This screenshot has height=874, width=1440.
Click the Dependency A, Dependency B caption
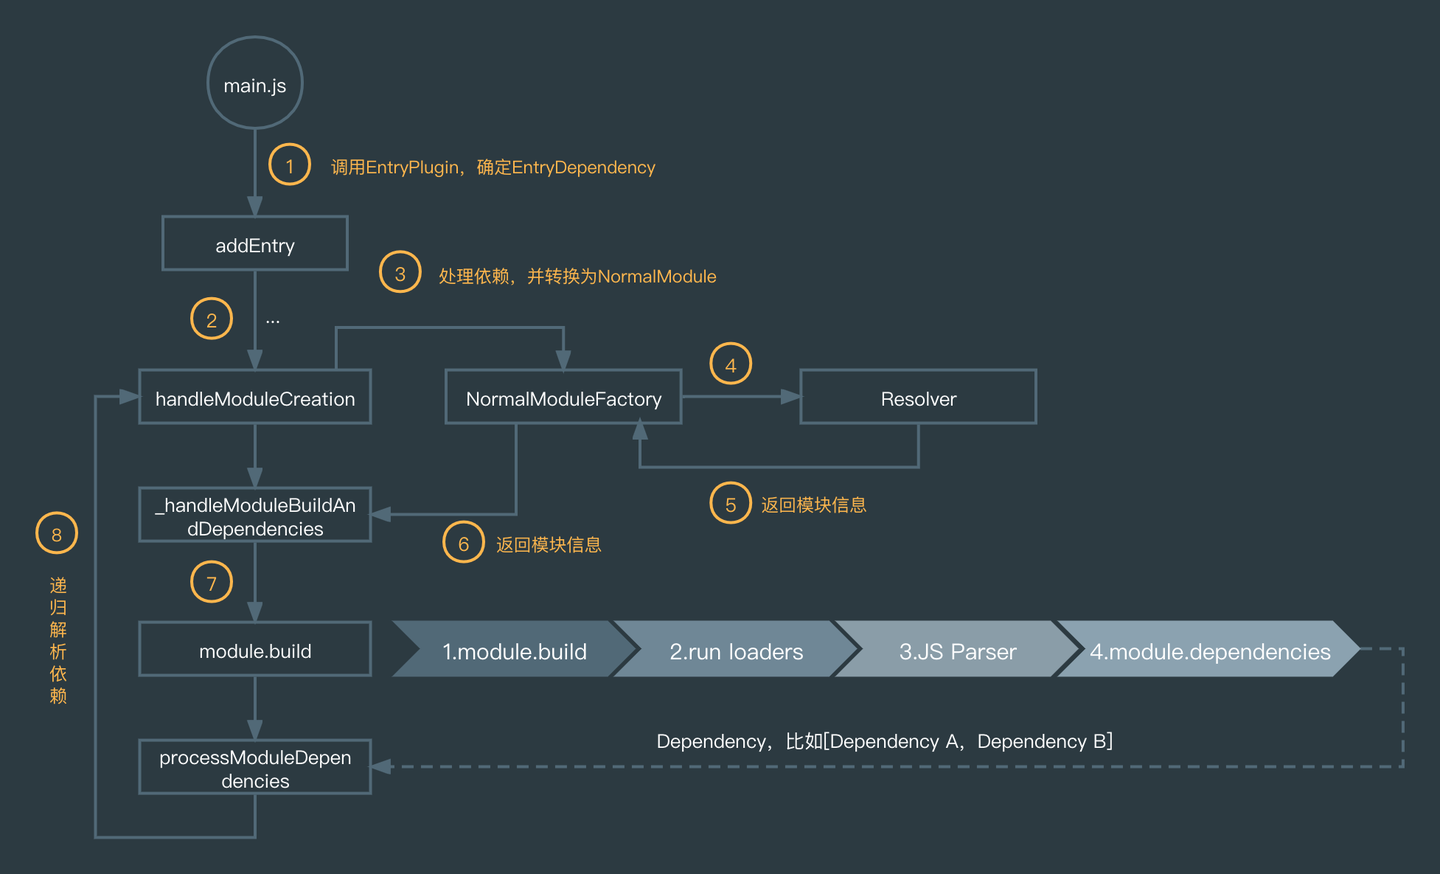click(x=885, y=741)
